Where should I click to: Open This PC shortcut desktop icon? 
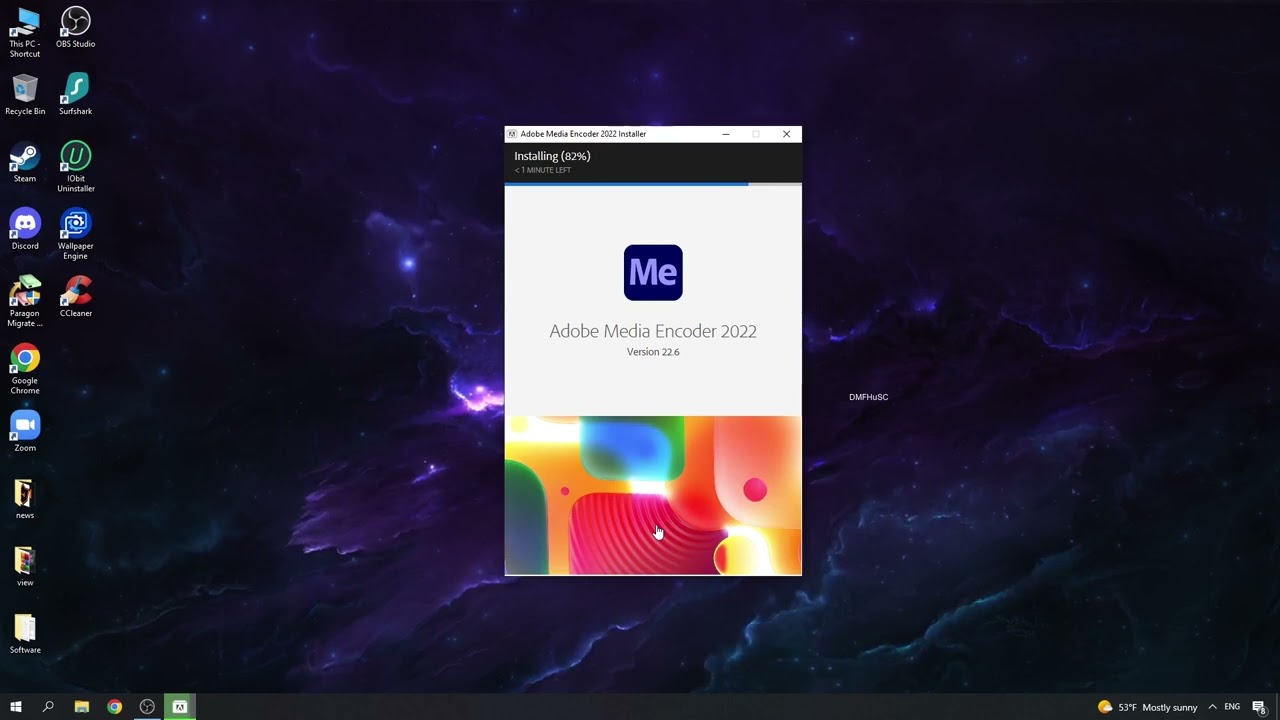tap(25, 32)
